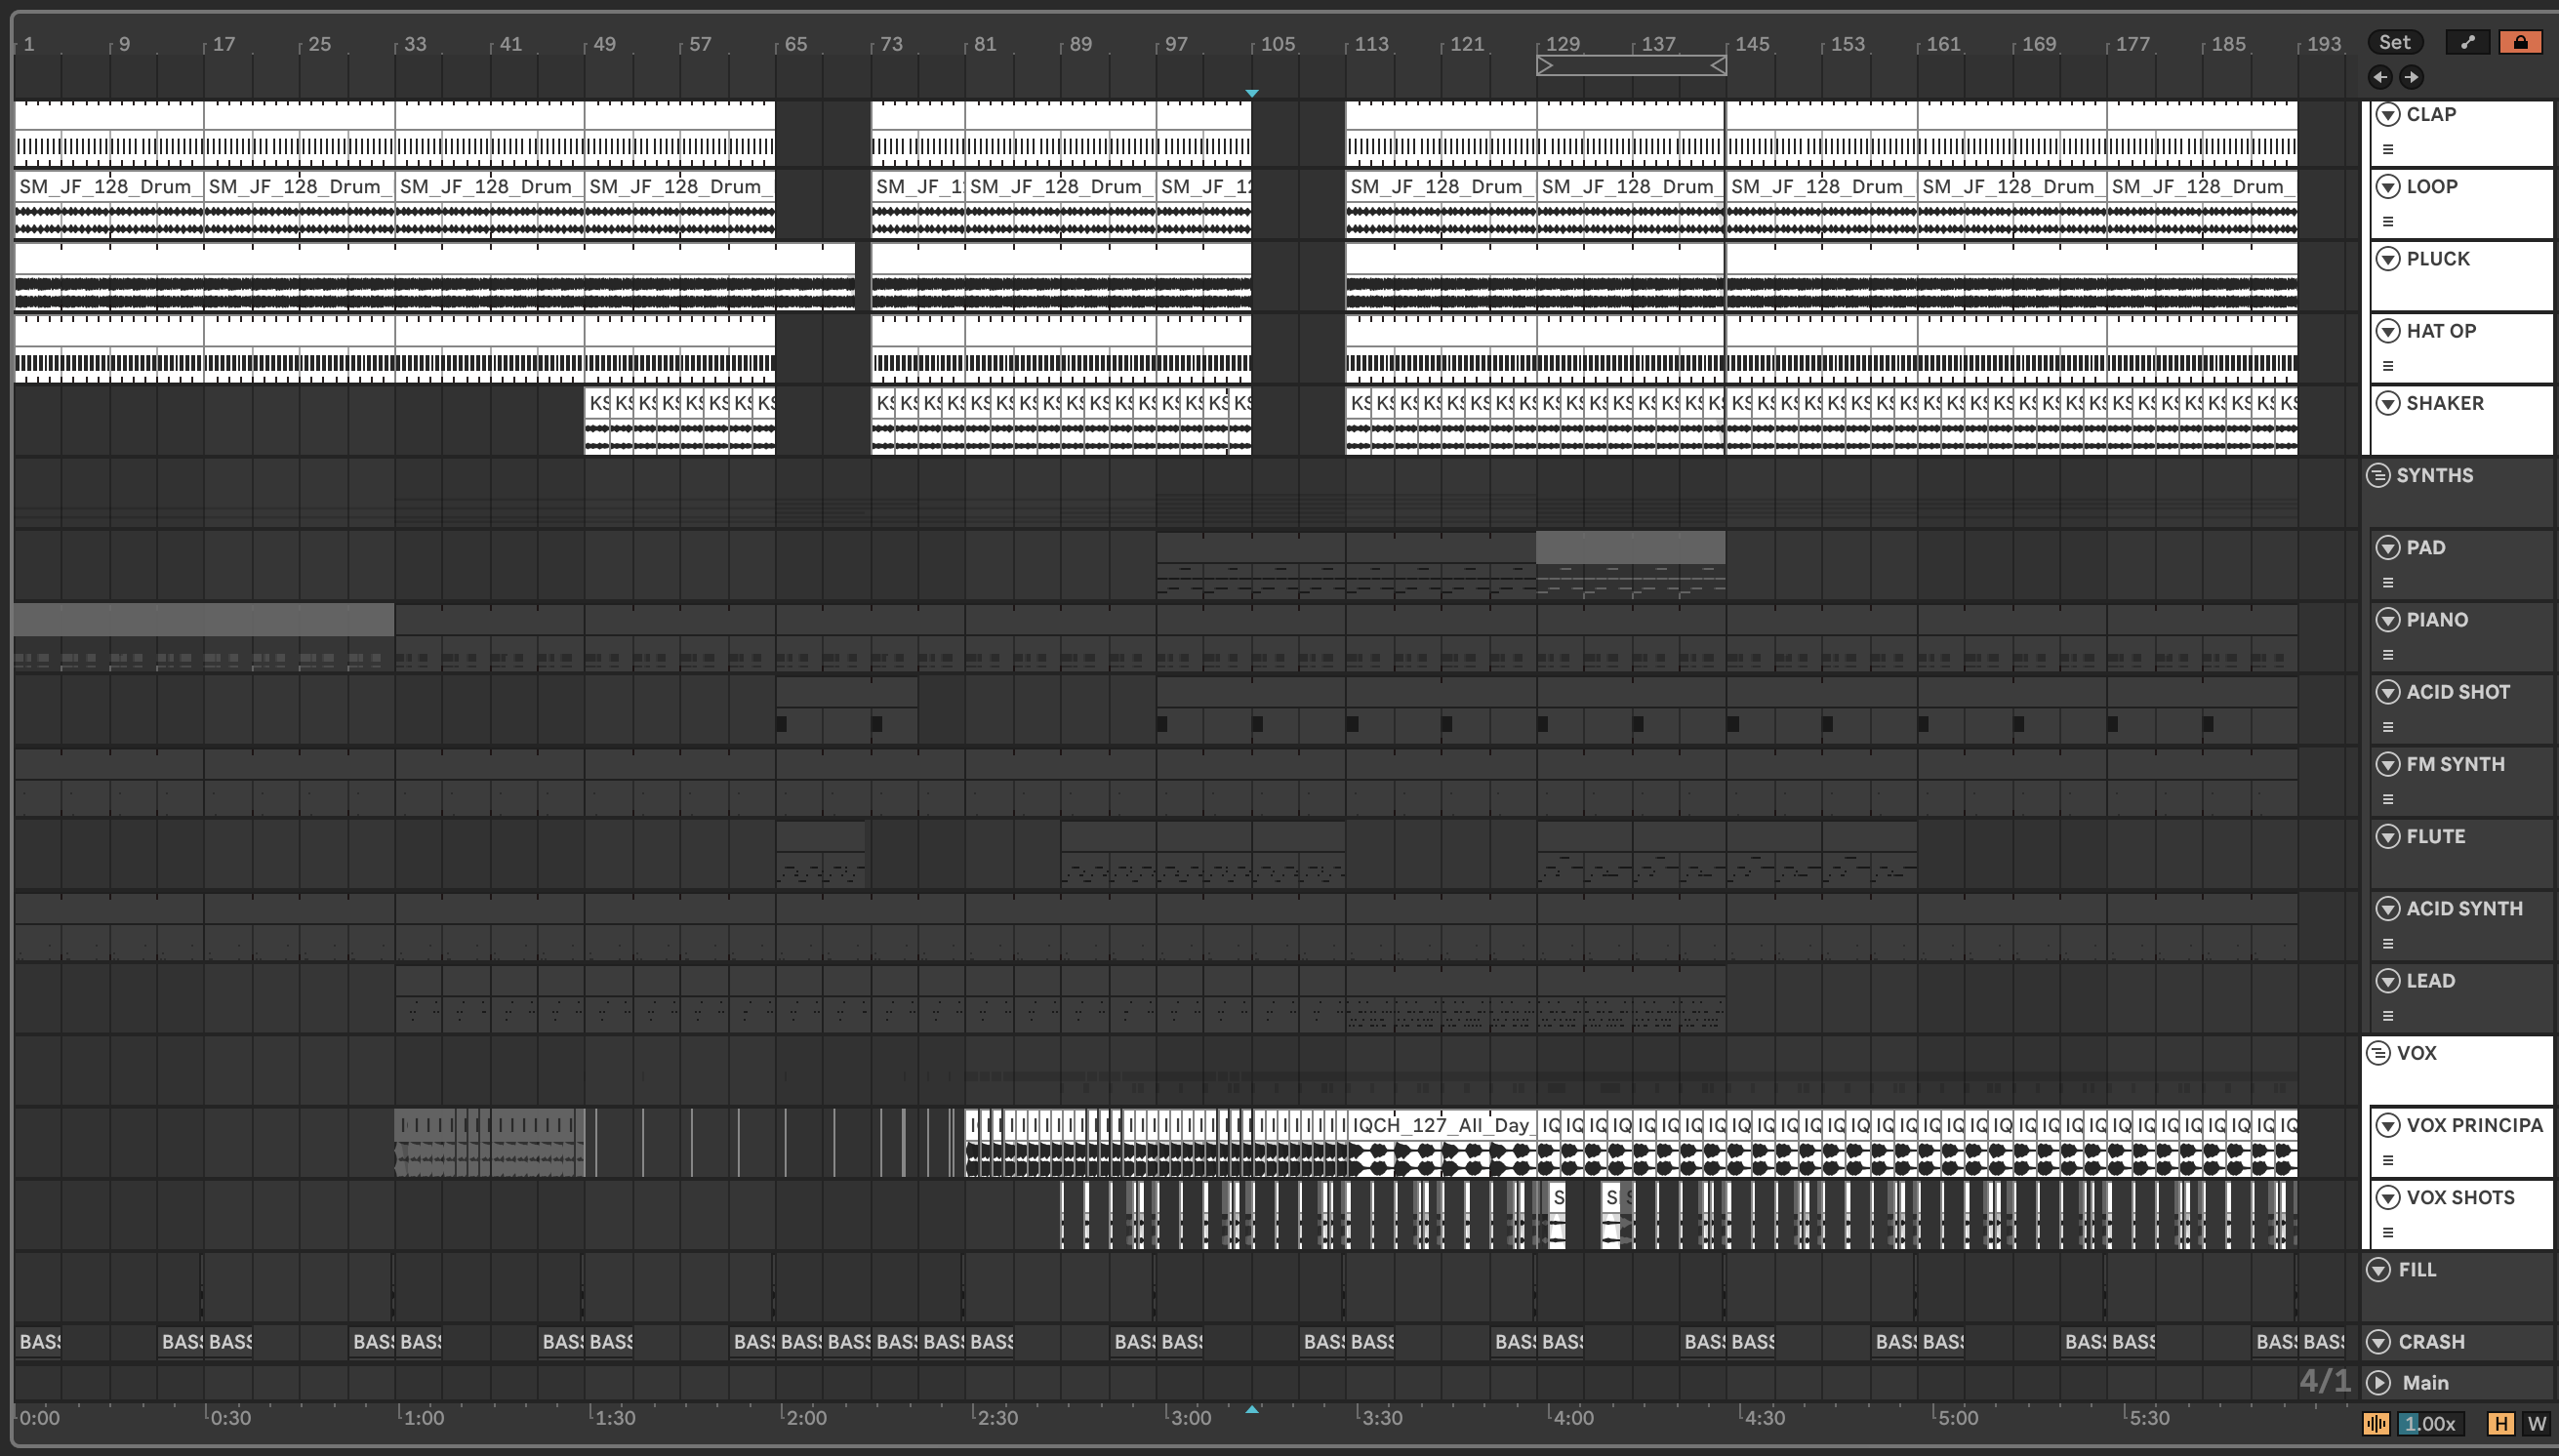Fold the ACID SHOT track
The height and width of the screenshot is (1456, 2559).
[2388, 692]
